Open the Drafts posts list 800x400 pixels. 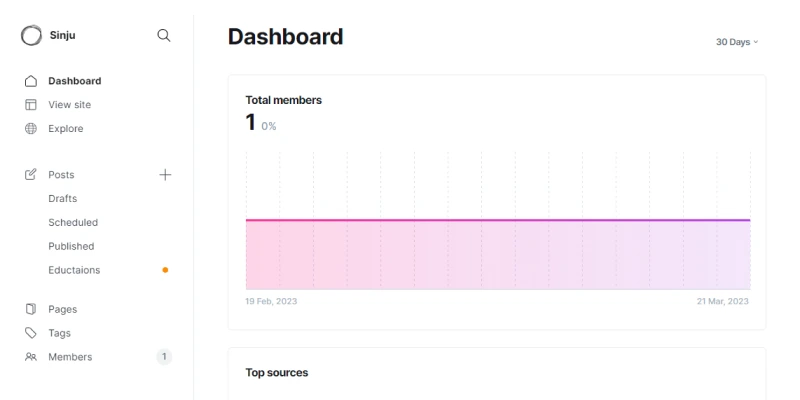point(62,199)
